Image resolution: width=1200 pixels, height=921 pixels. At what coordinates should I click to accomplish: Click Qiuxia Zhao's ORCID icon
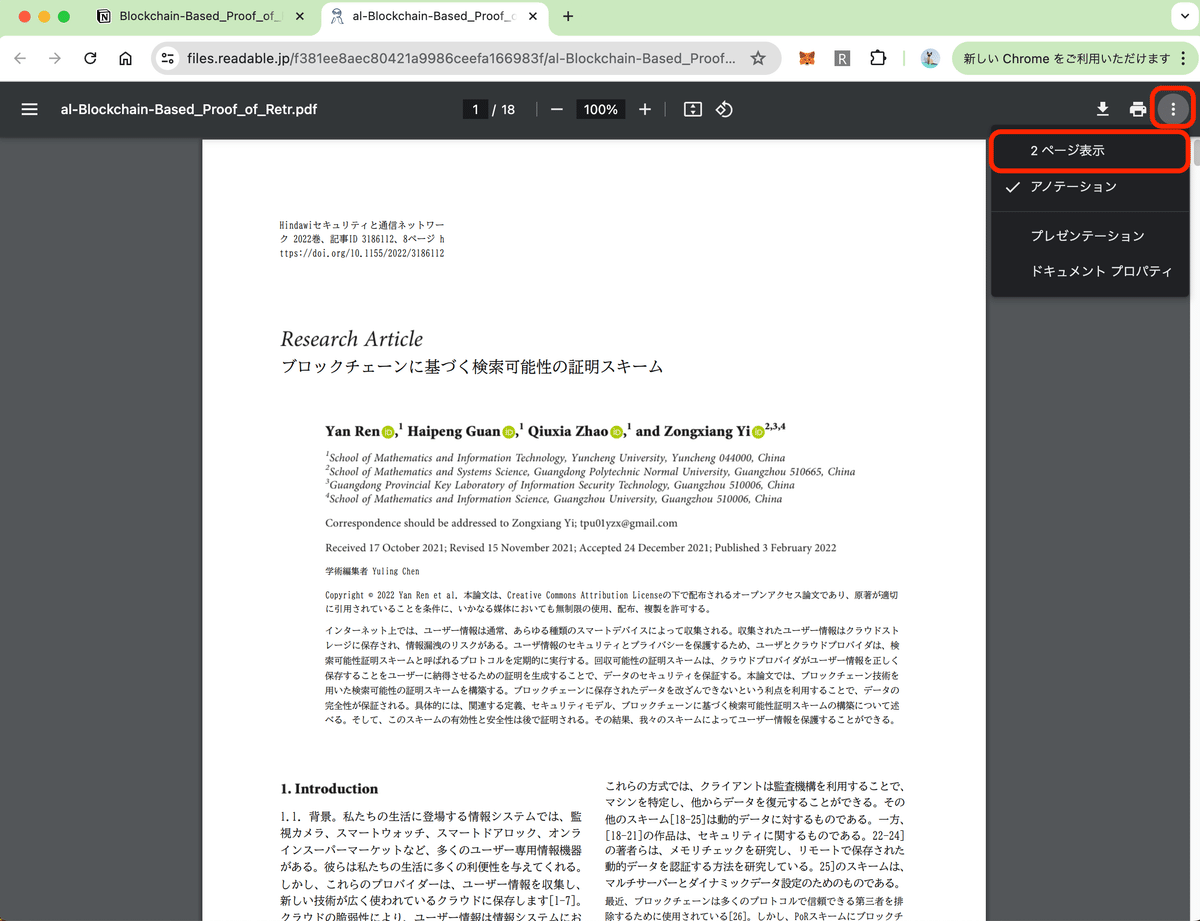click(x=616, y=431)
